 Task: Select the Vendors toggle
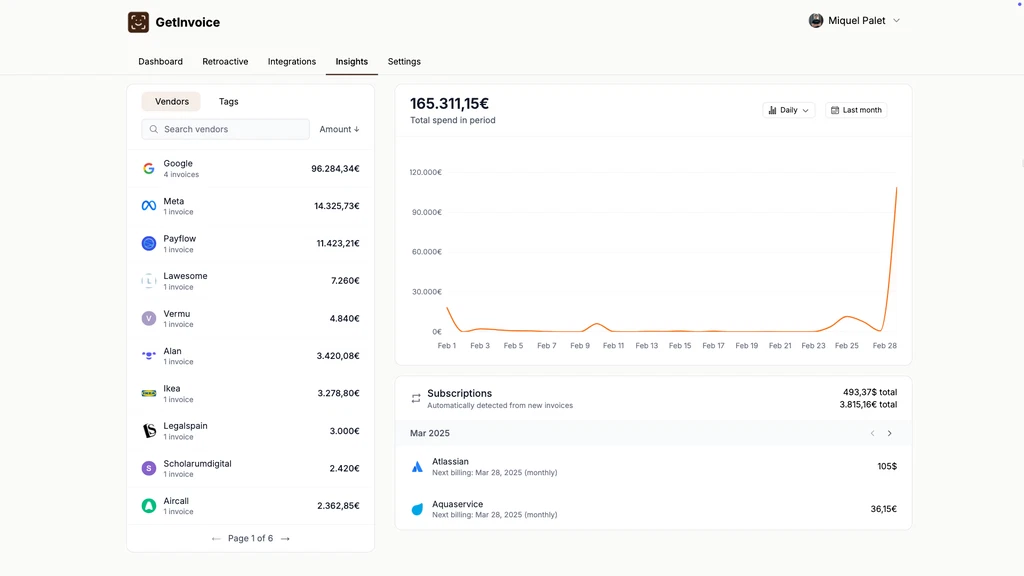pos(172,102)
